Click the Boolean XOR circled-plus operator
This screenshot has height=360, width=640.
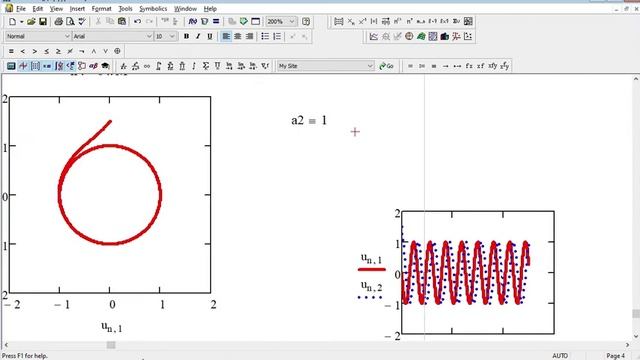[117, 51]
